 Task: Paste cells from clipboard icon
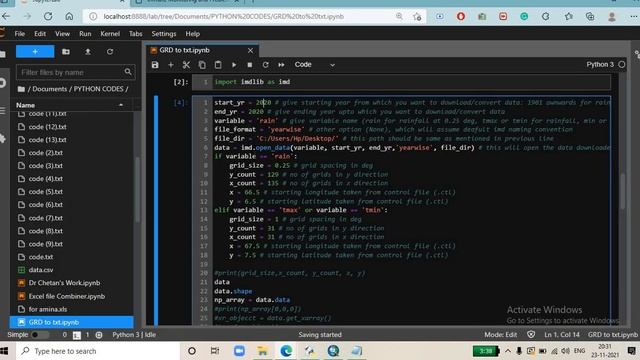tap(218, 65)
